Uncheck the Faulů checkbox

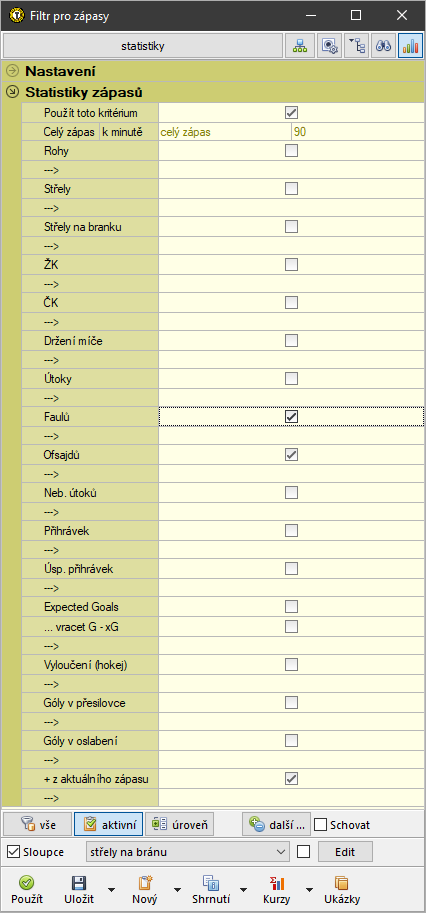292,417
